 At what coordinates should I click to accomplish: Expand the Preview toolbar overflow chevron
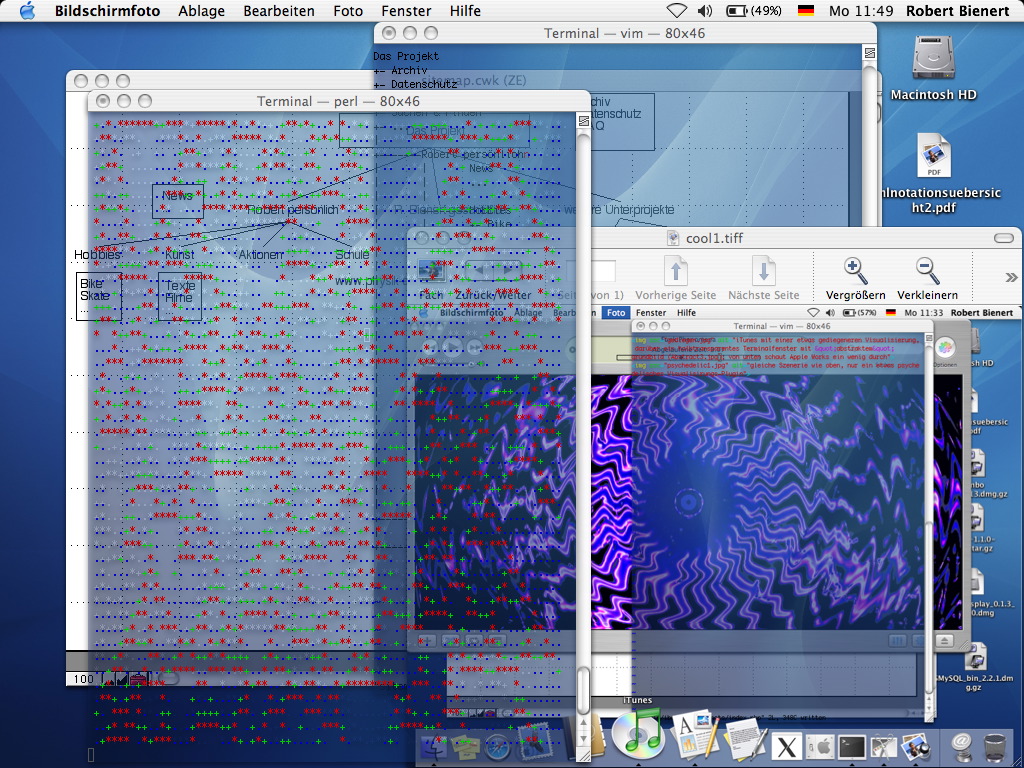pos(1011,278)
